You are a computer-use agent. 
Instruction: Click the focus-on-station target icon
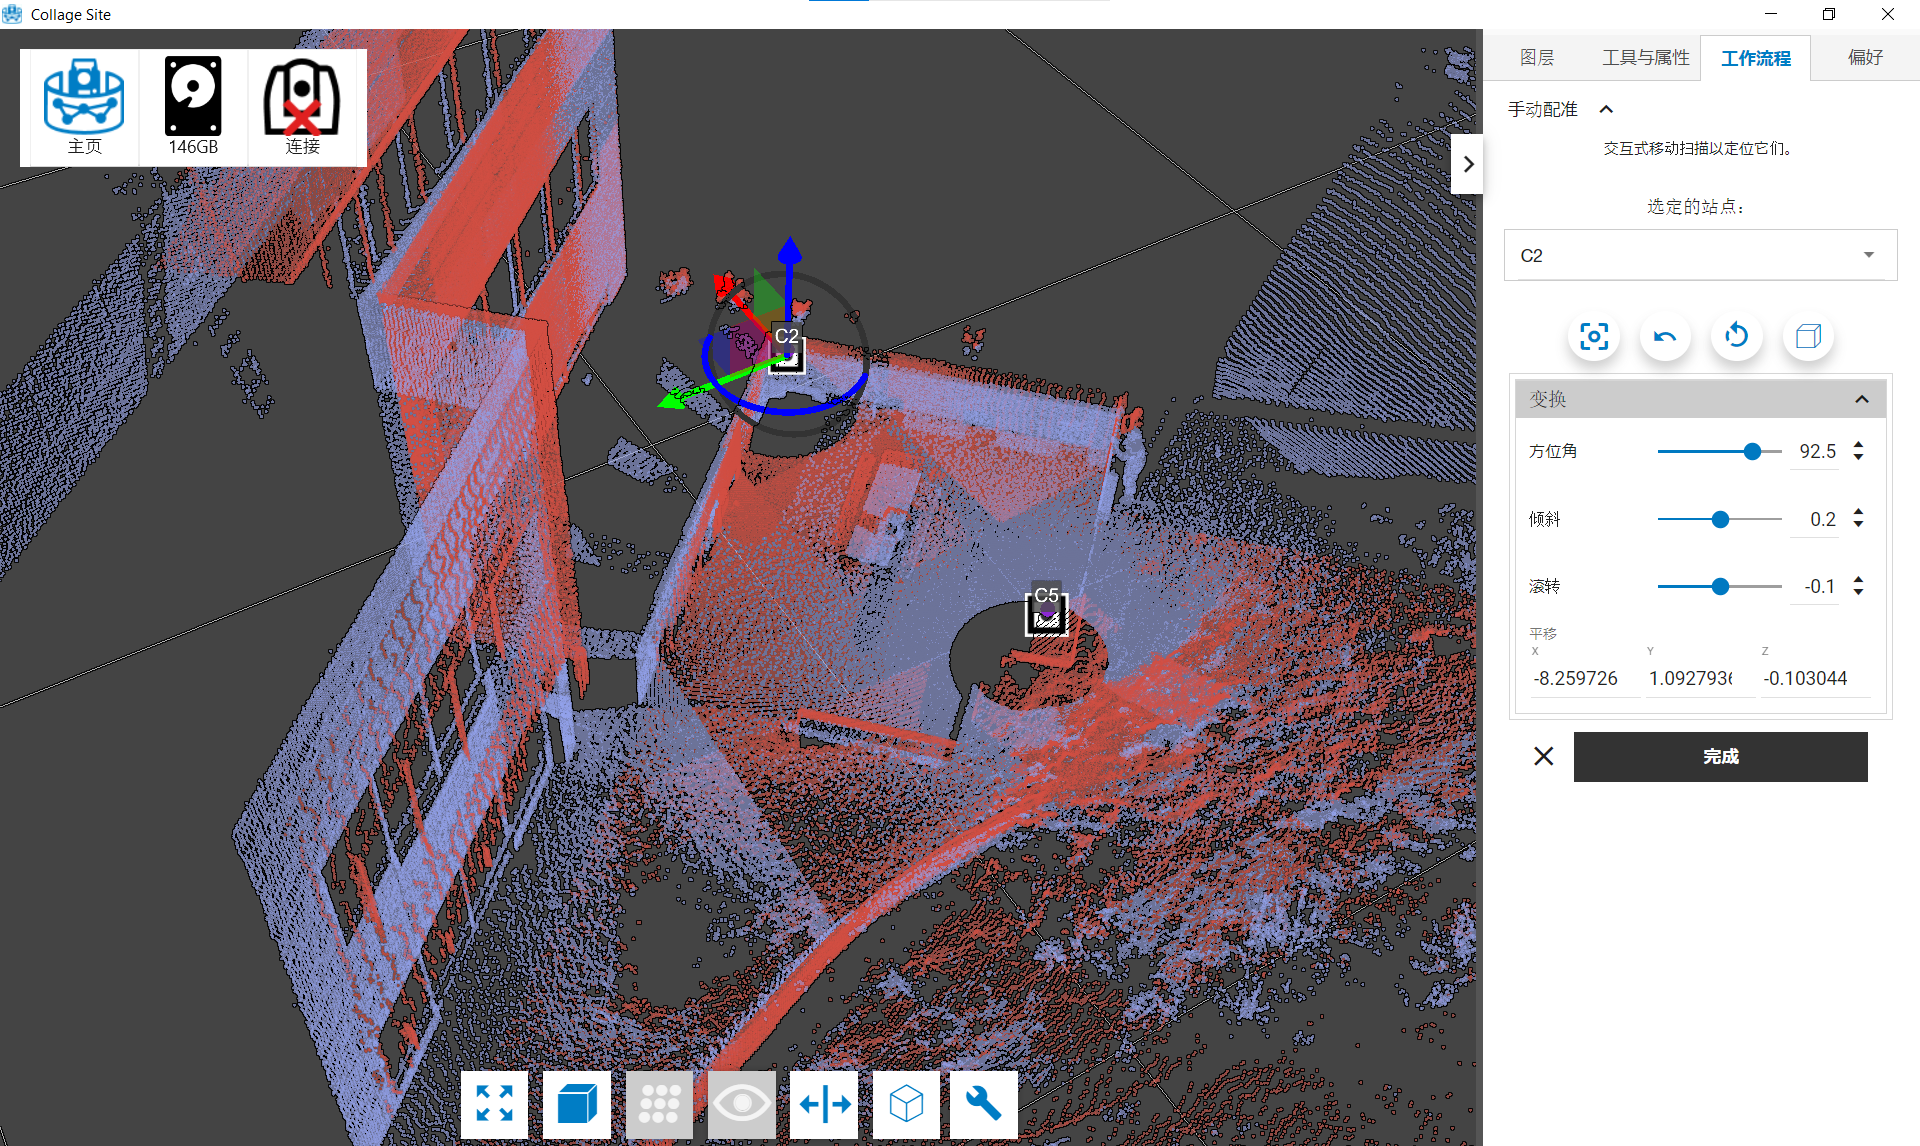(x=1594, y=336)
